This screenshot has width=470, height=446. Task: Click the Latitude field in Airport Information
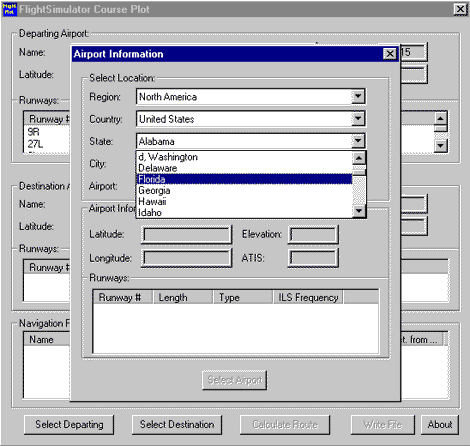(186, 235)
